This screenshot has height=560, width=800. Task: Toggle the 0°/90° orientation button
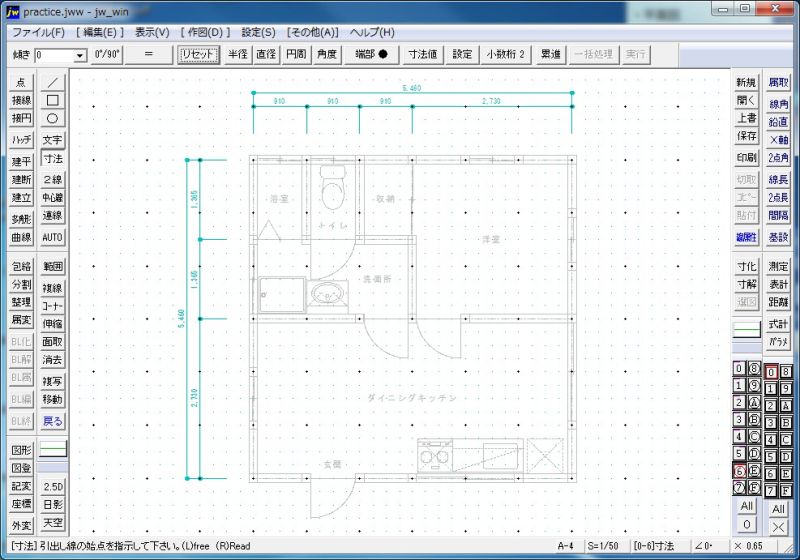tap(107, 54)
